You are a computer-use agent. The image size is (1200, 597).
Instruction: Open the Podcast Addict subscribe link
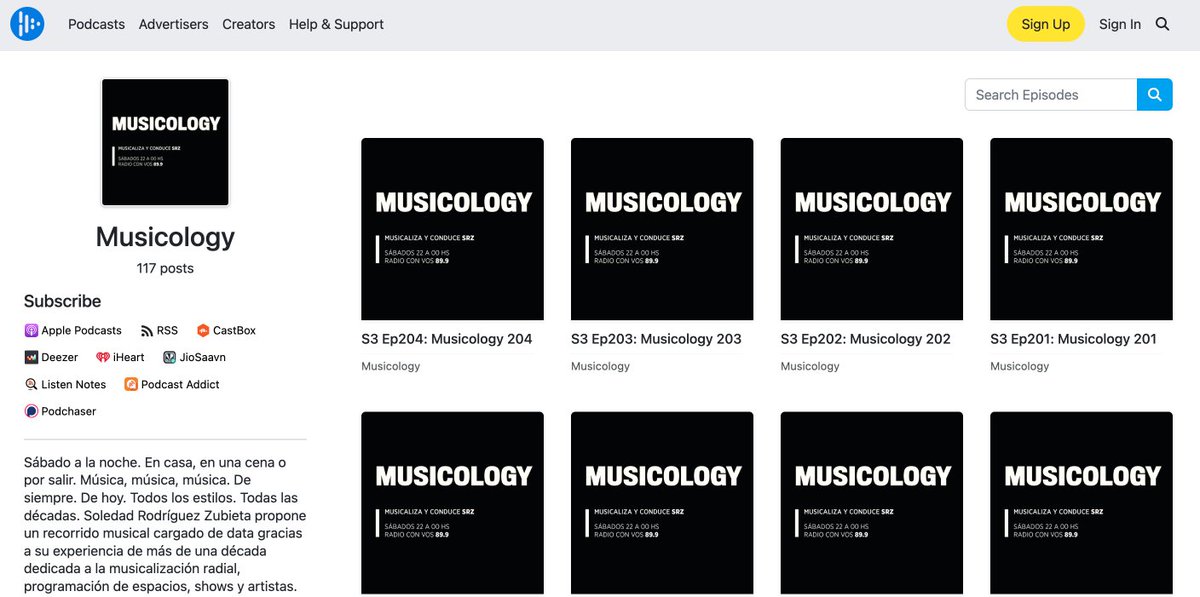172,384
